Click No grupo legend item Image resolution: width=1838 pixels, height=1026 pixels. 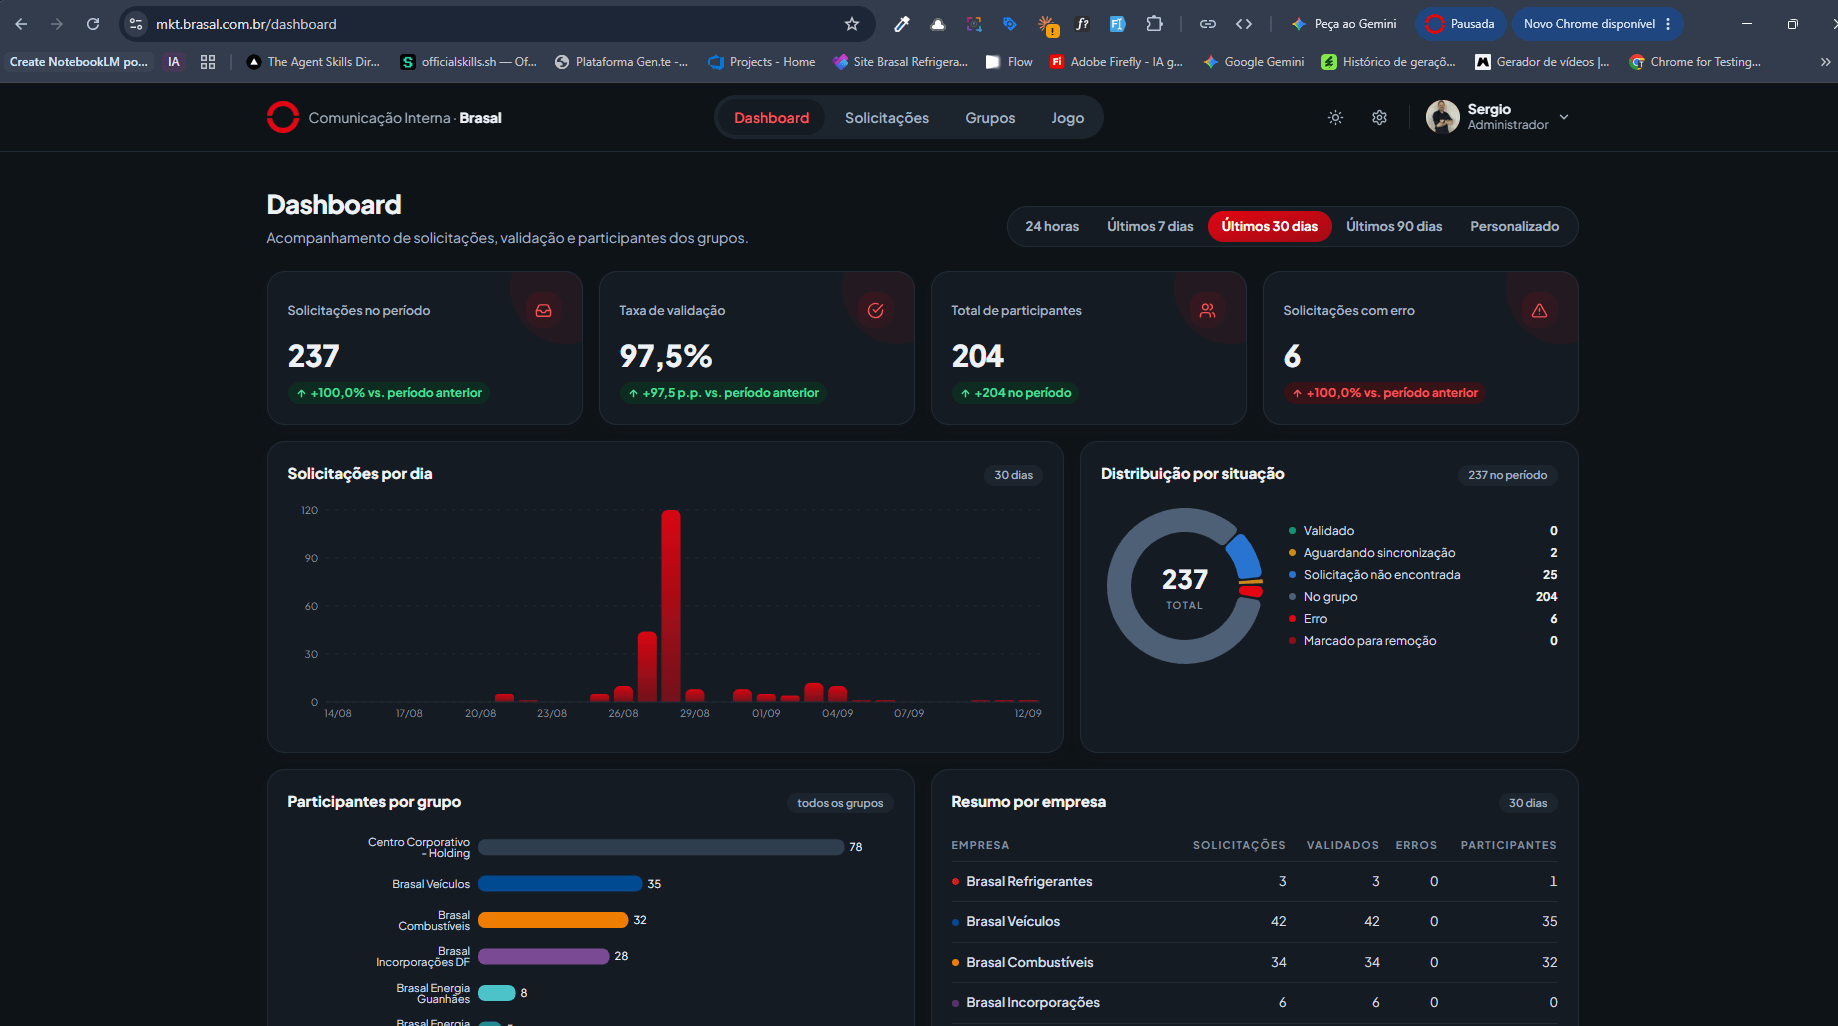click(1423, 597)
